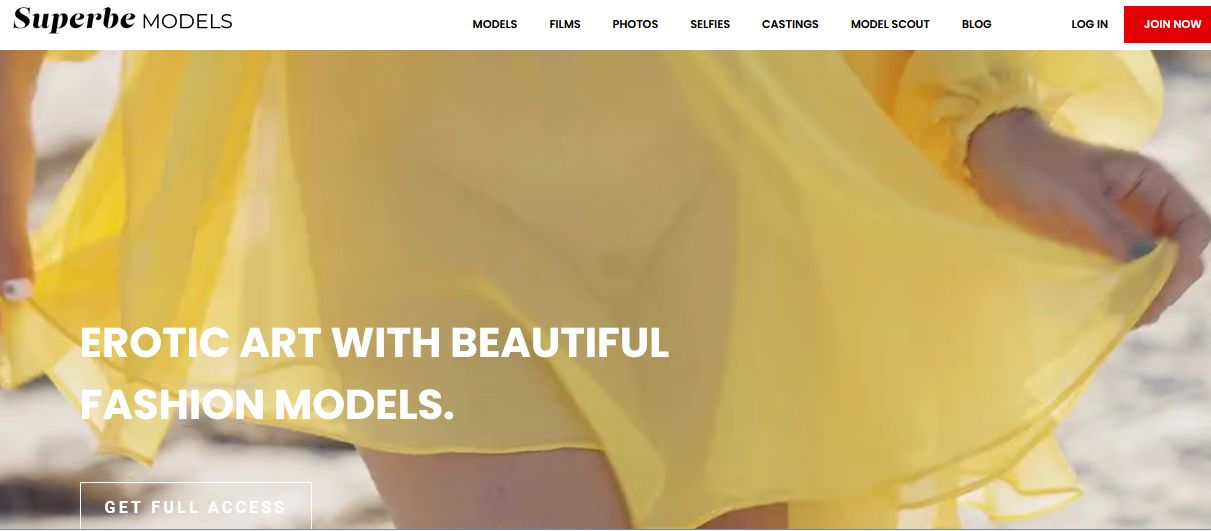Click the "EROTIC ART WITH BEAUTIFUL" headline line
Viewport: 1211px width, 531px height.
click(374, 343)
